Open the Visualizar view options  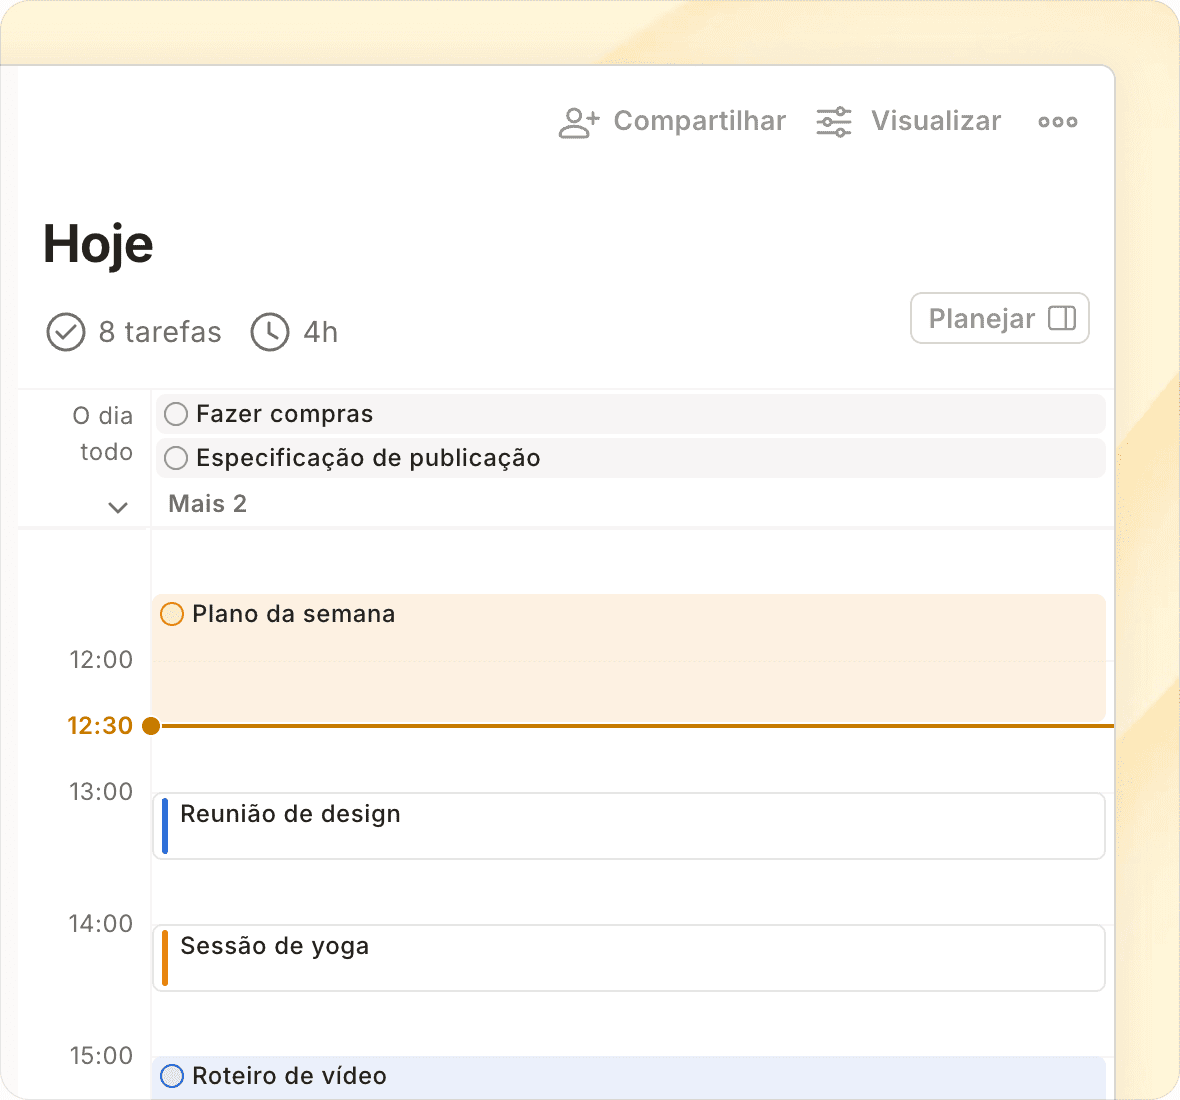(x=935, y=121)
